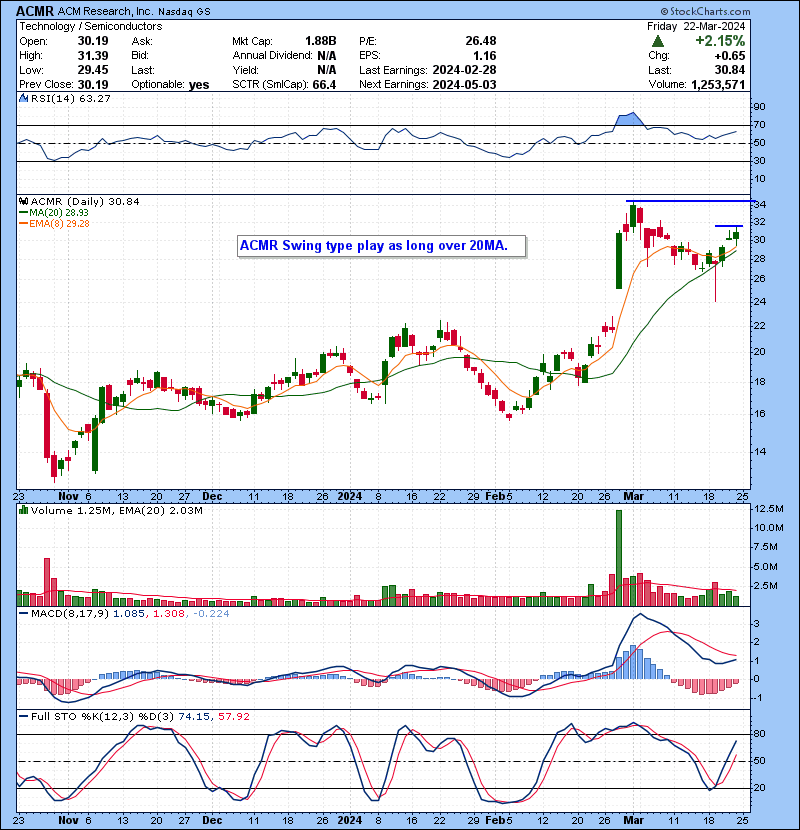Screen dimensions: 800x830
Task: Click the green up-triangle change icon
Action: [657, 41]
